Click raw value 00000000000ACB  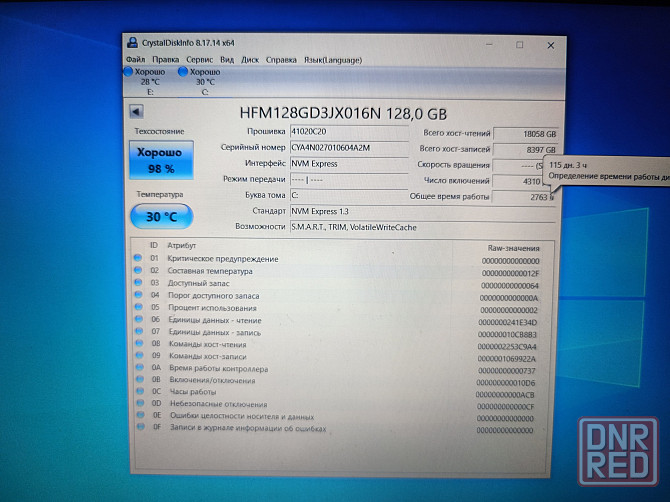coord(505,395)
